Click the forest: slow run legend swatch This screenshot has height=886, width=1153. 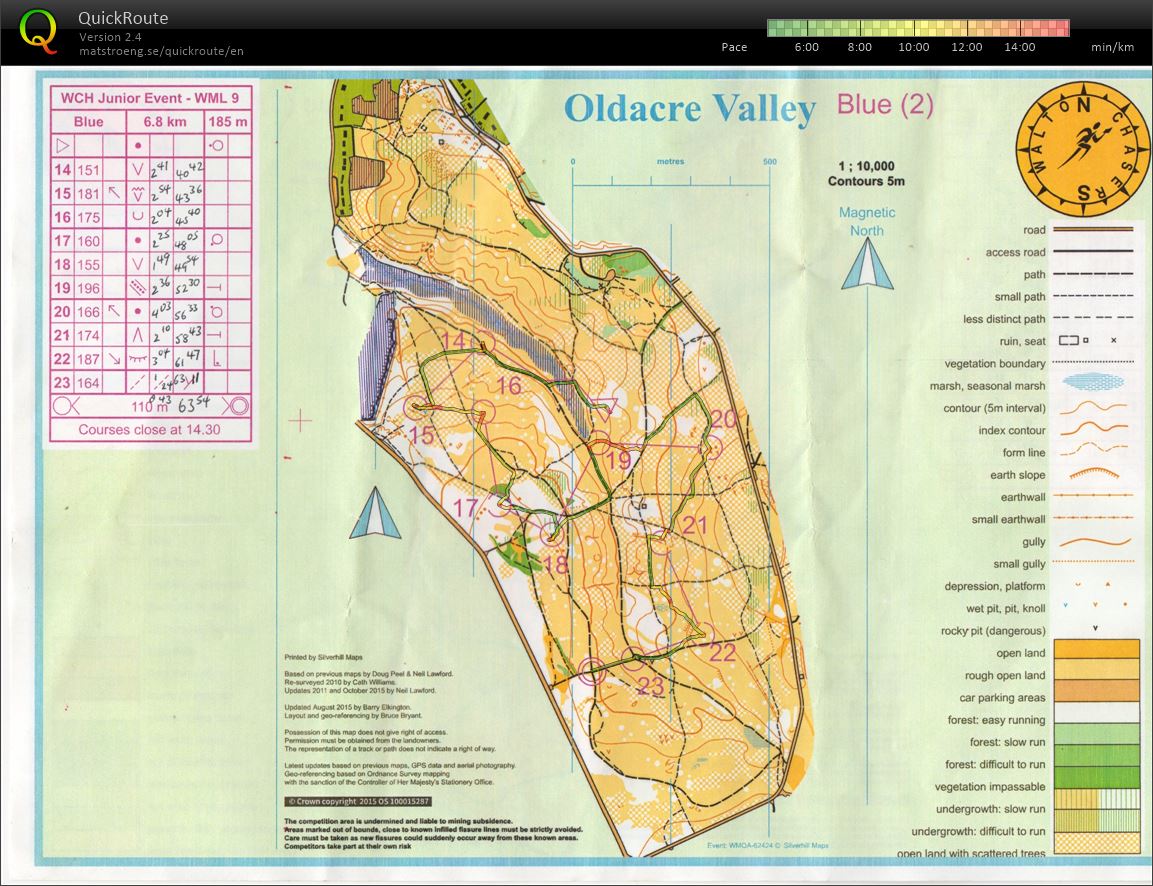tap(1096, 734)
